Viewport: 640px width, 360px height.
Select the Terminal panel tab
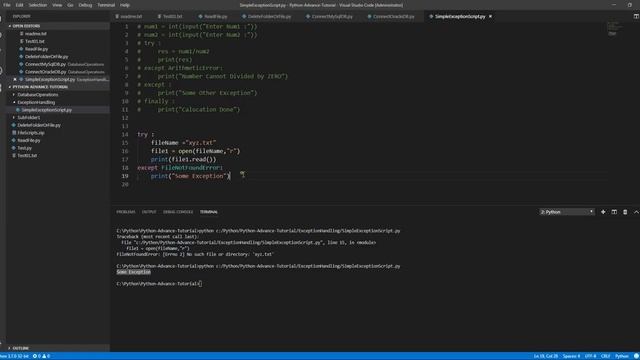pos(209,212)
